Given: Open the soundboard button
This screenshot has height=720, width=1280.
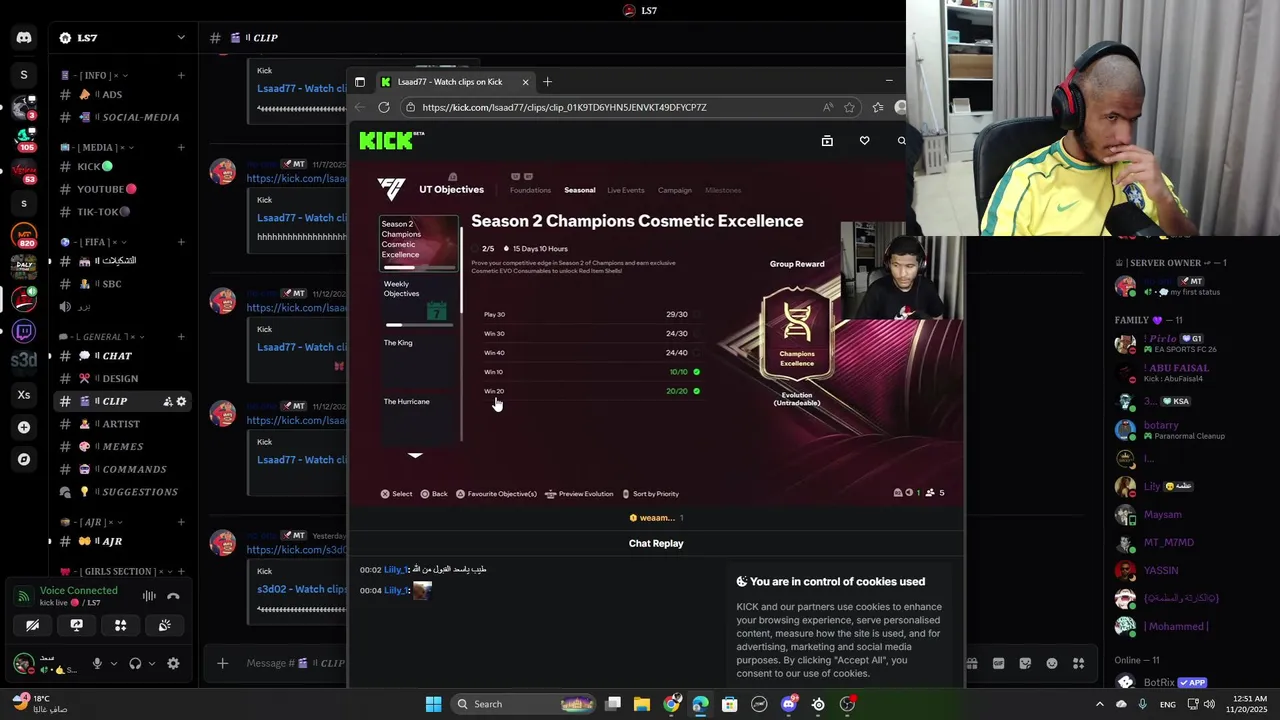Looking at the screenshot, I should coord(165,625).
